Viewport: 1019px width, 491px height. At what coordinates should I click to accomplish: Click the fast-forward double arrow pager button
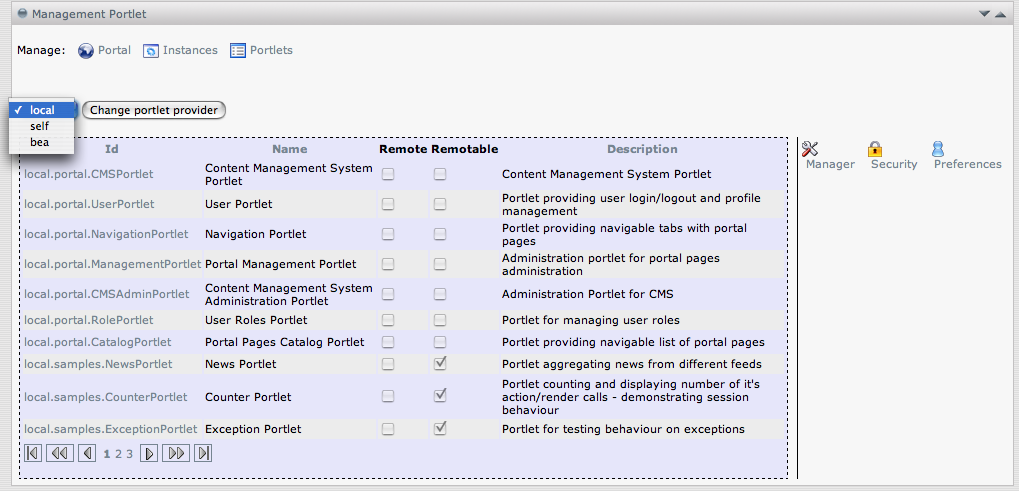[x=176, y=454]
